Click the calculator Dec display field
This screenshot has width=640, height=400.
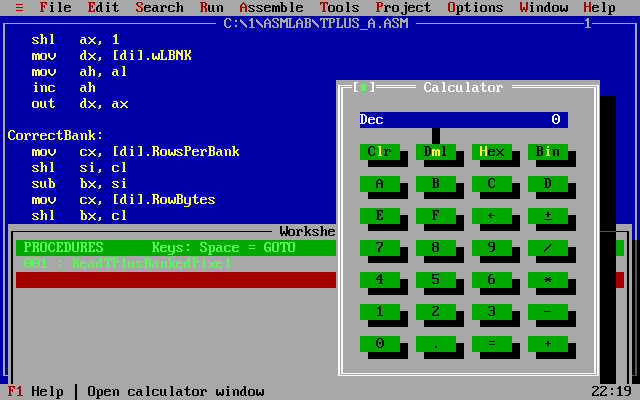pyautogui.click(x=464, y=120)
